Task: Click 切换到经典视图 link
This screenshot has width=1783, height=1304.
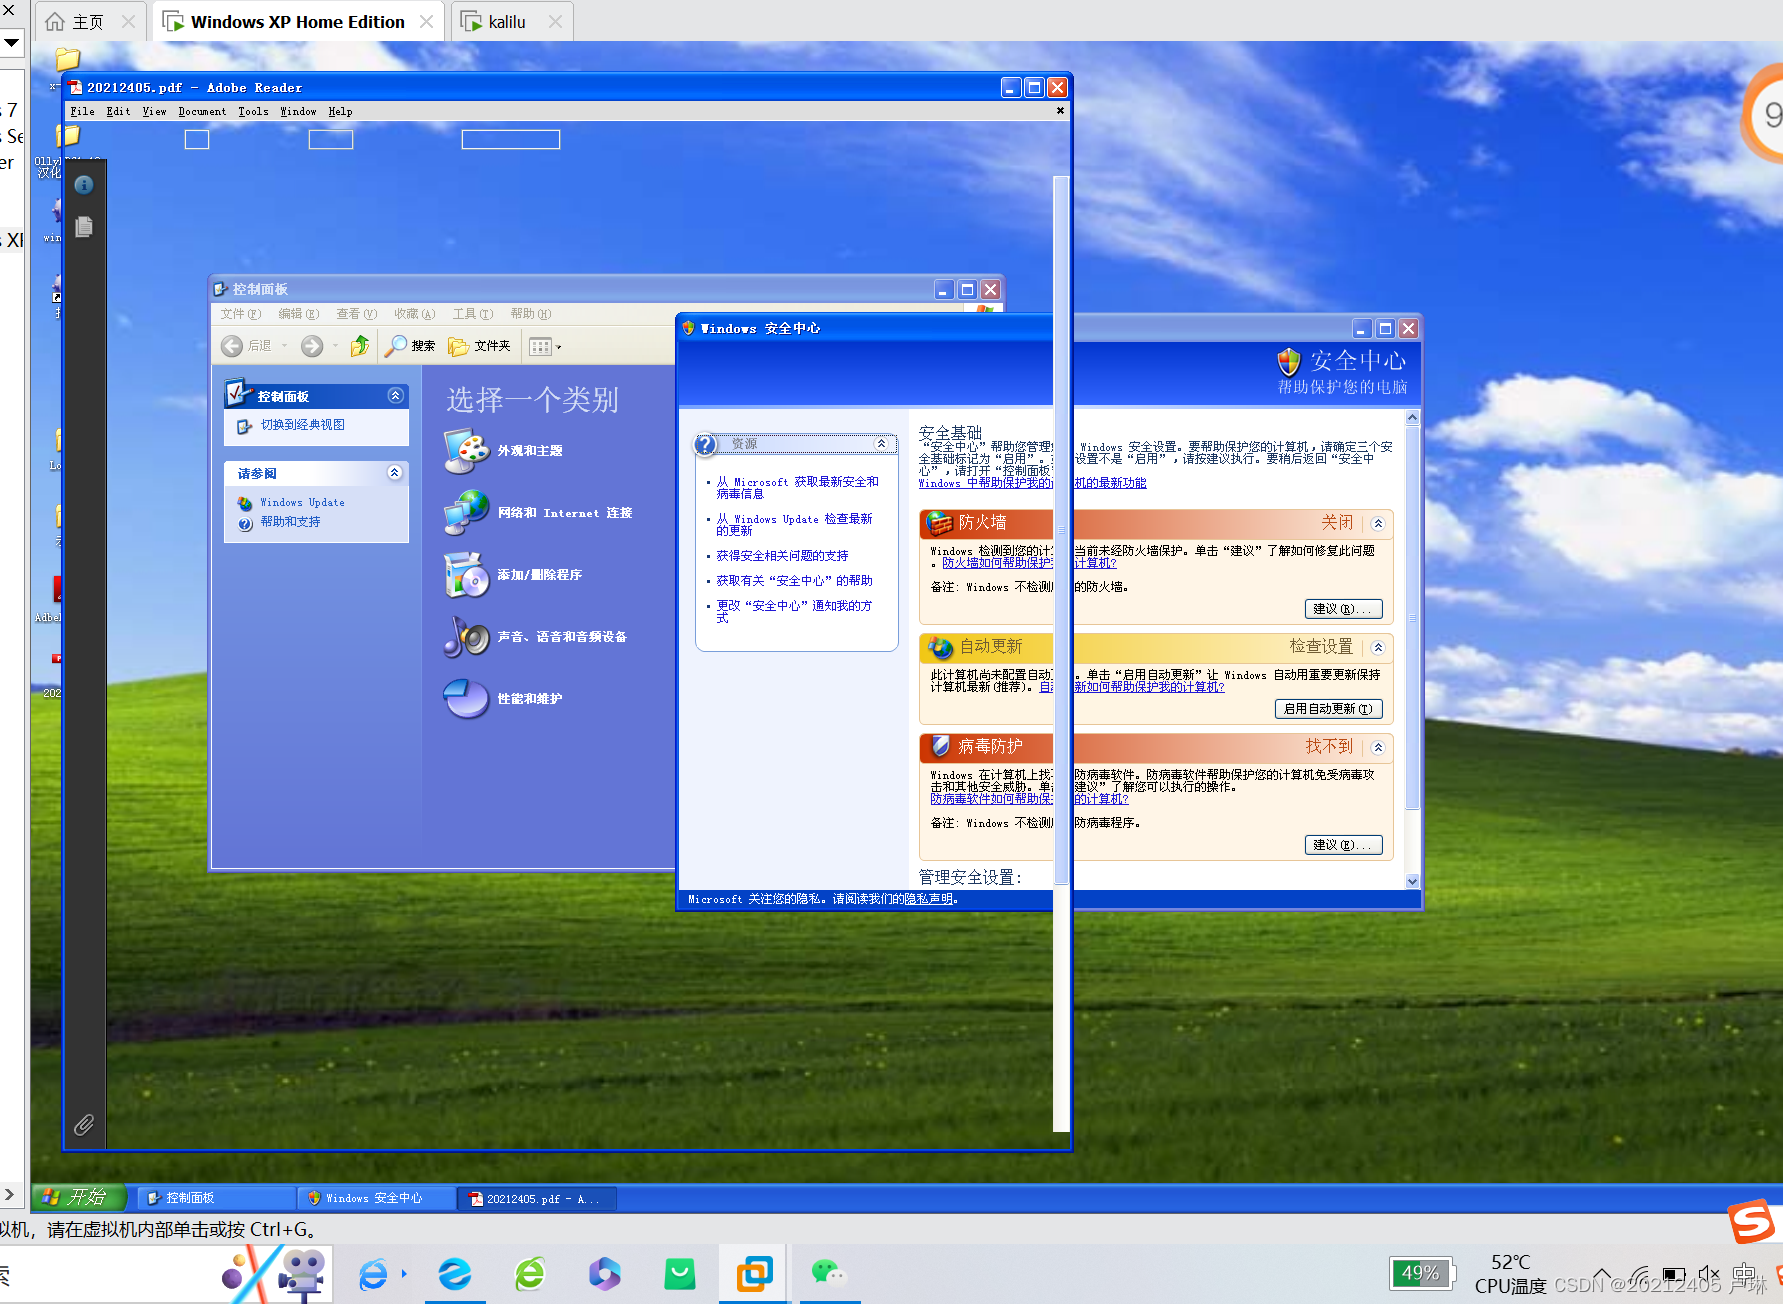Action: click(x=302, y=425)
